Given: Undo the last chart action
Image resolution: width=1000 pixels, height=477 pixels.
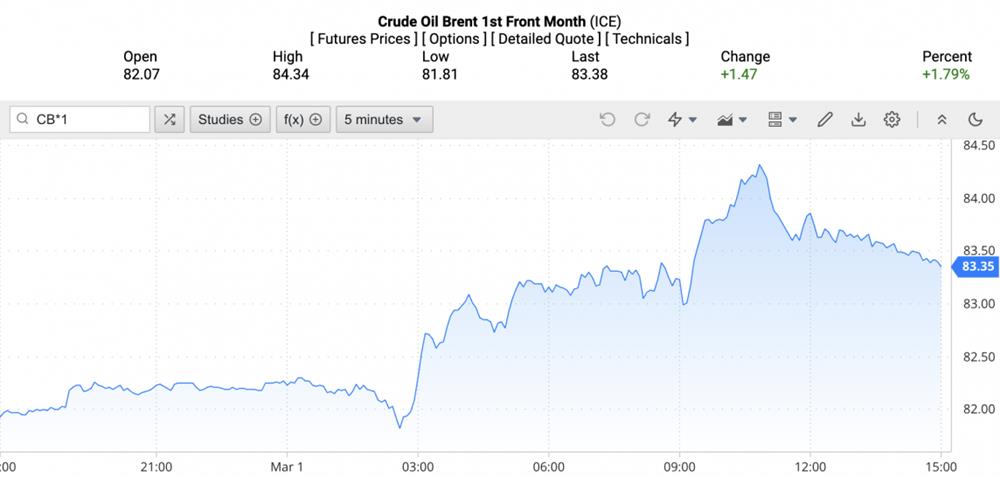Looking at the screenshot, I should [x=607, y=120].
